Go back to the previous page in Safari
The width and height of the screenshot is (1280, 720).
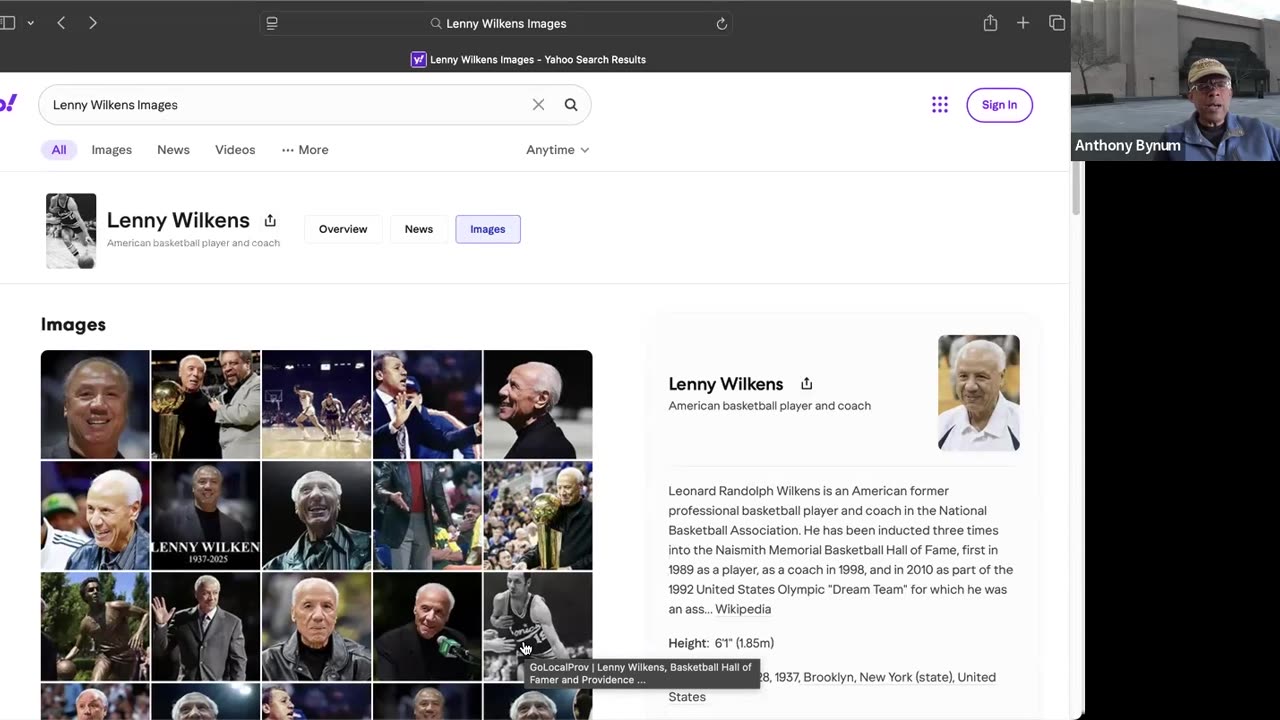(61, 23)
